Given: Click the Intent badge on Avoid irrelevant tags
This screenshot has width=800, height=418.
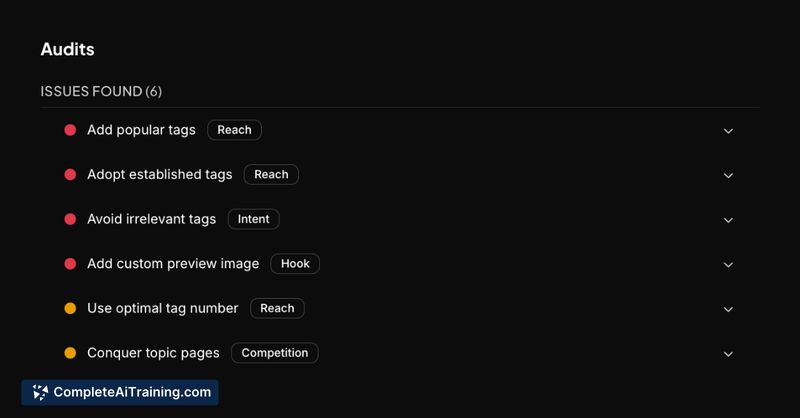Looking at the screenshot, I should [254, 219].
